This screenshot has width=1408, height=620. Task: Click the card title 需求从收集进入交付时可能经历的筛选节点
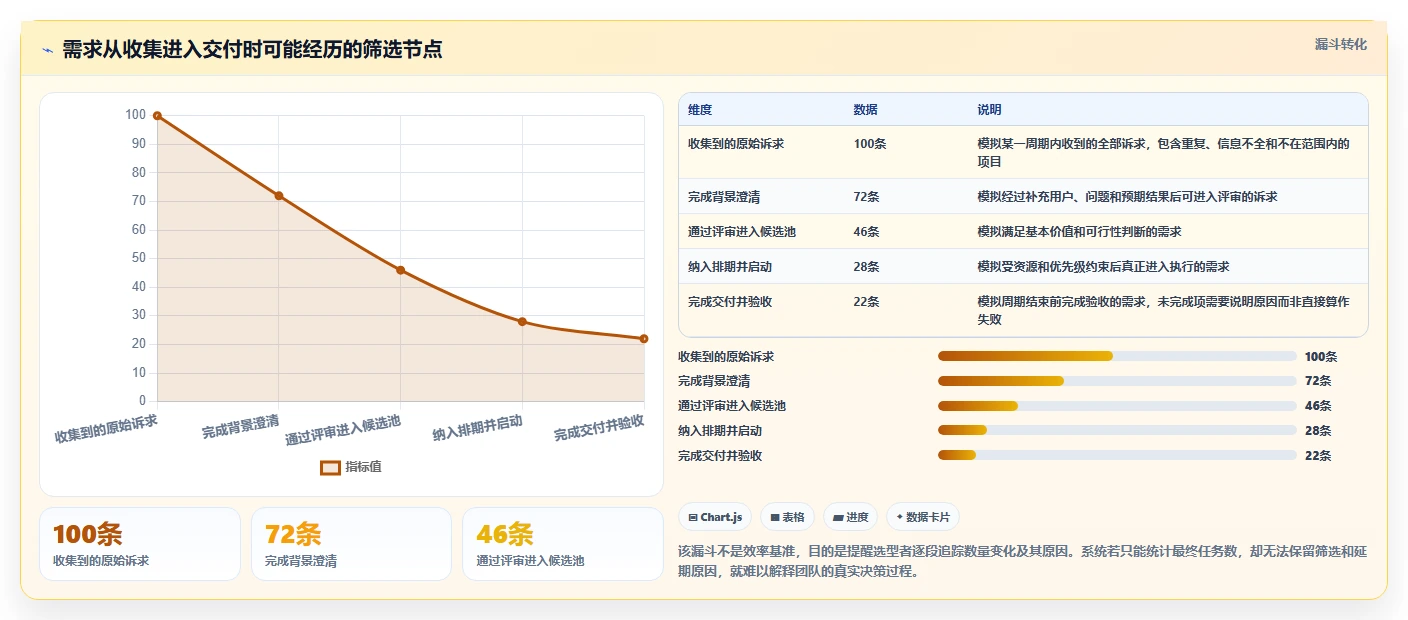pos(252,50)
